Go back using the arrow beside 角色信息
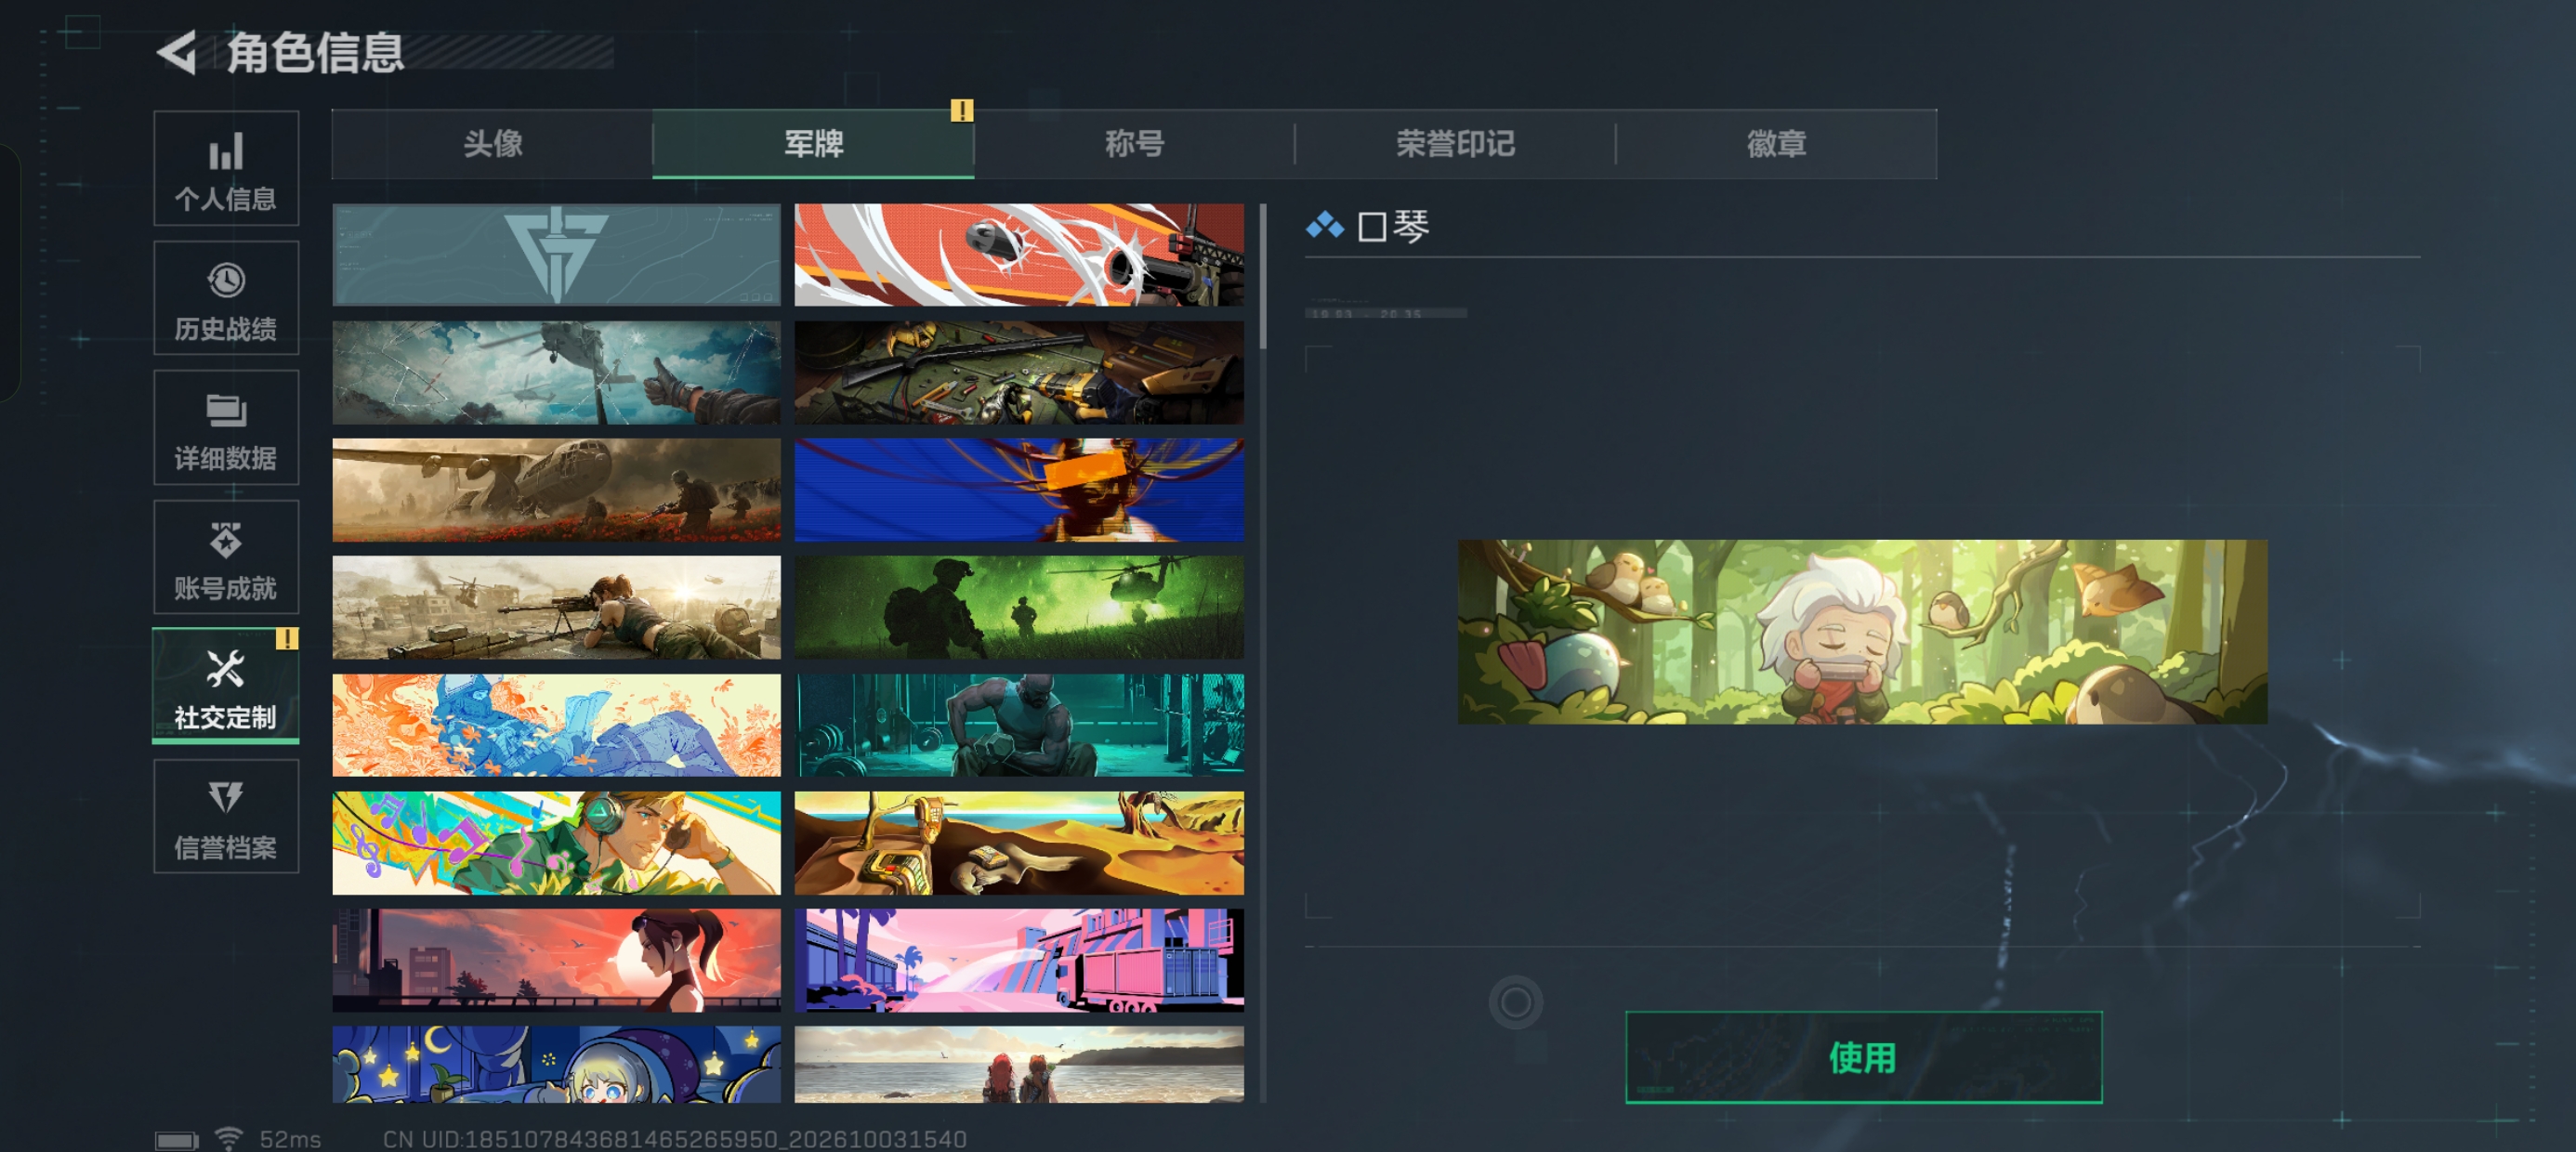Screen dimensions: 2576x1152 177,52
